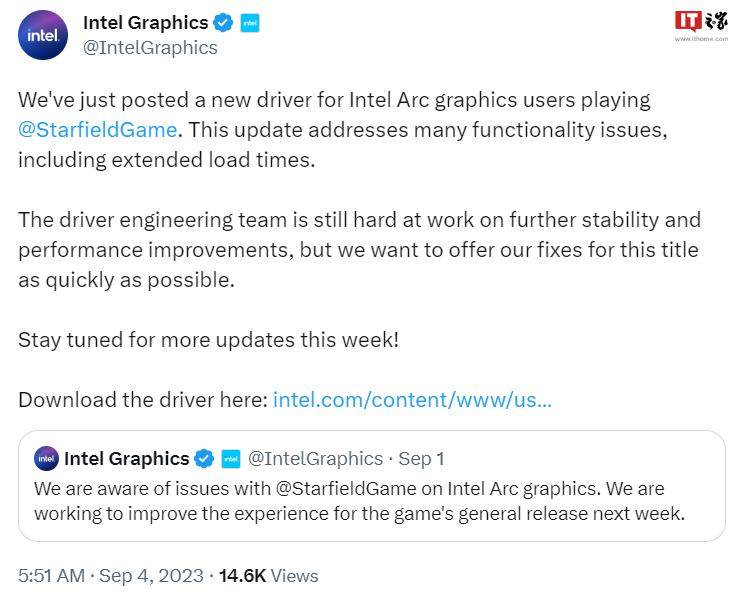Open the quoted tweet about Starfield issues

tap(370, 501)
